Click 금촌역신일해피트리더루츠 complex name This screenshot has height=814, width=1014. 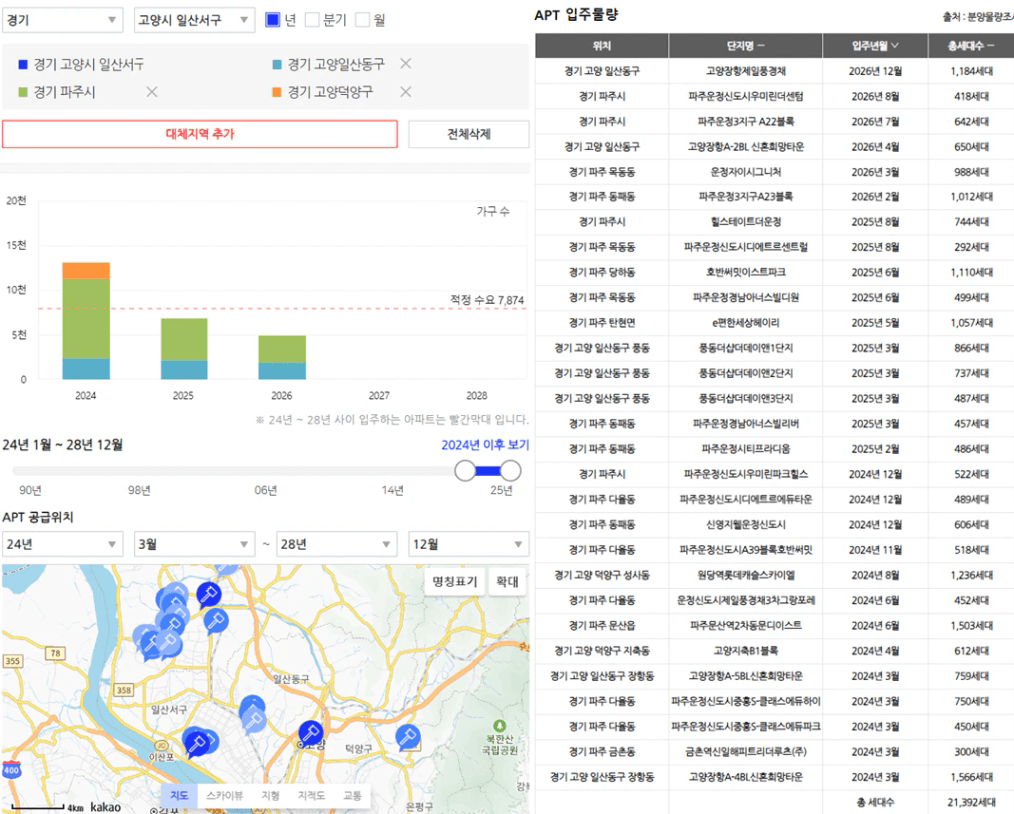(x=746, y=752)
